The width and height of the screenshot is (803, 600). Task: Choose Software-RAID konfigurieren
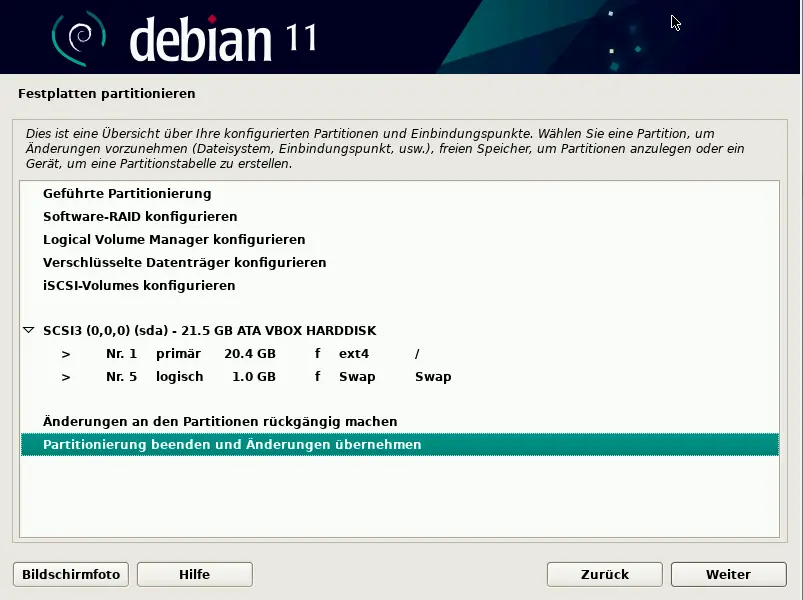pos(140,216)
